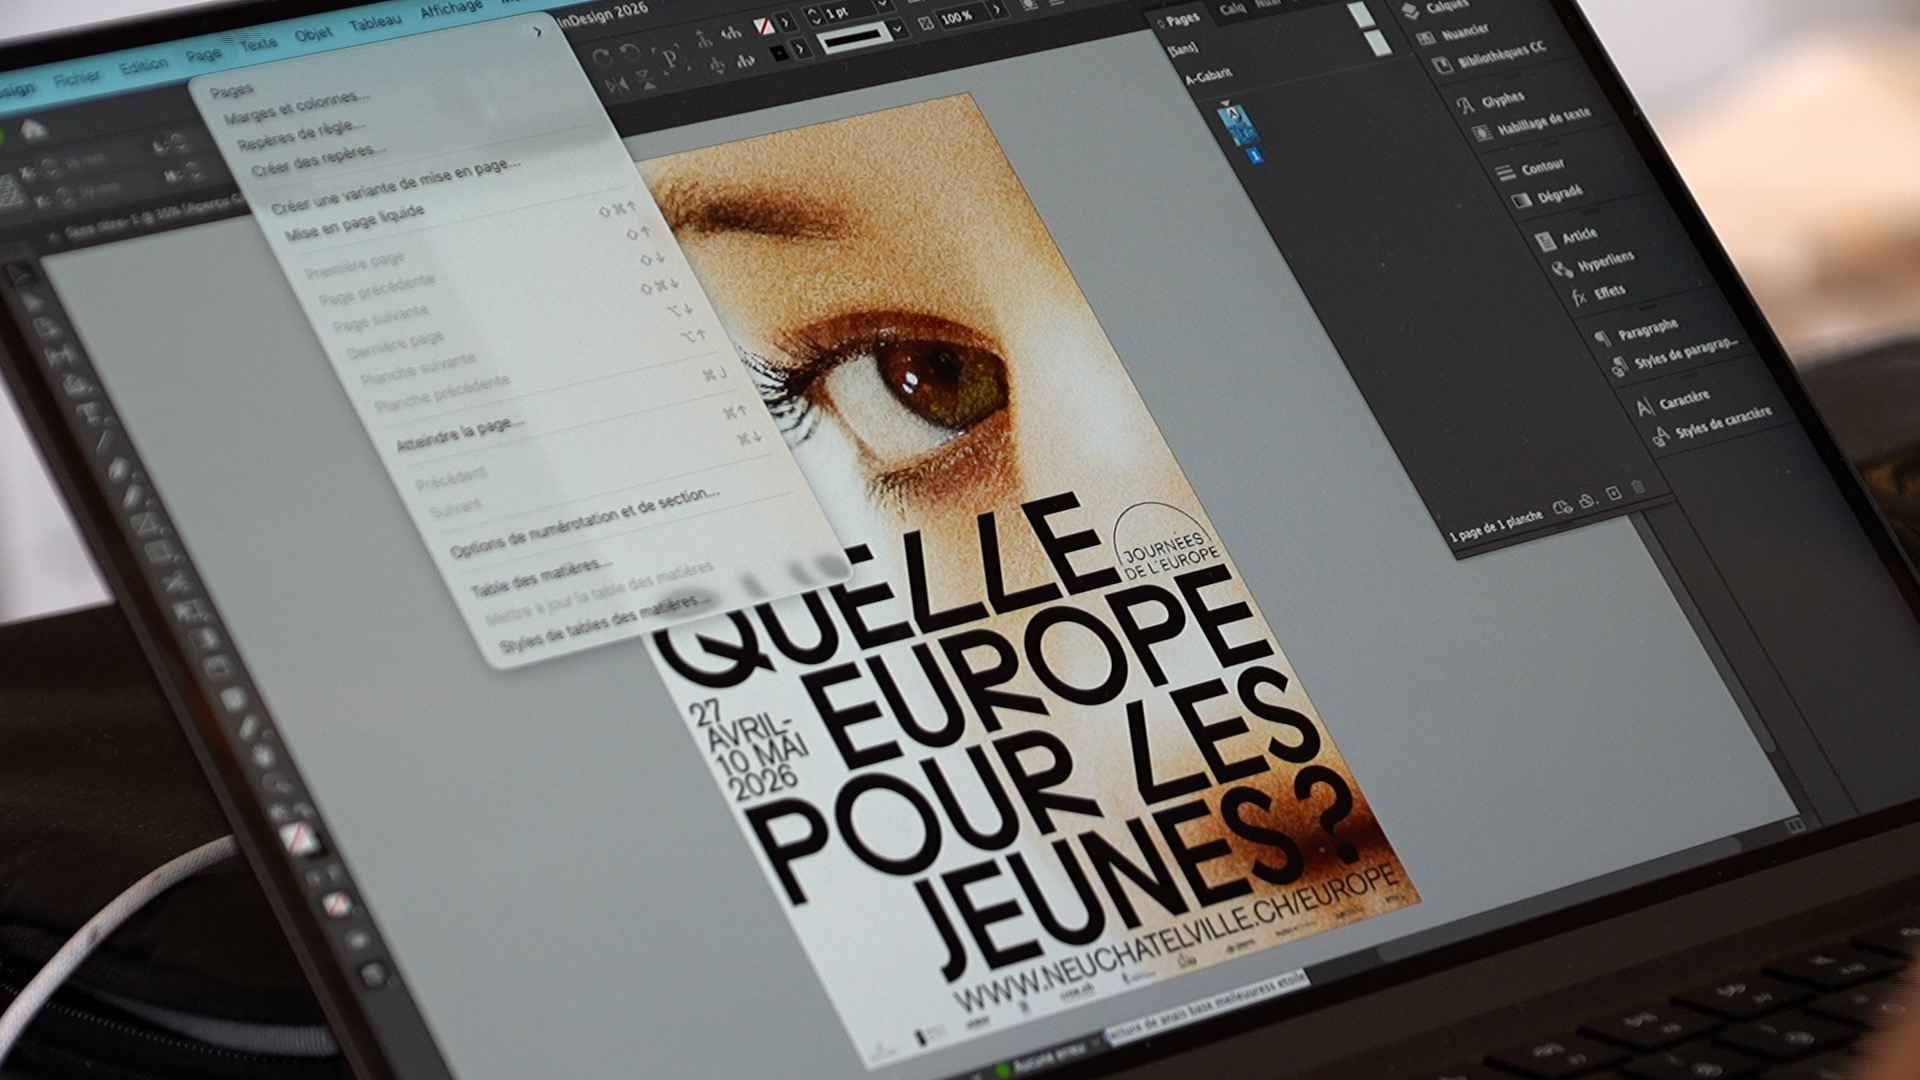Open the Hyperliens panel icon
Image resolution: width=1920 pixels, height=1080 pixels.
click(1561, 269)
